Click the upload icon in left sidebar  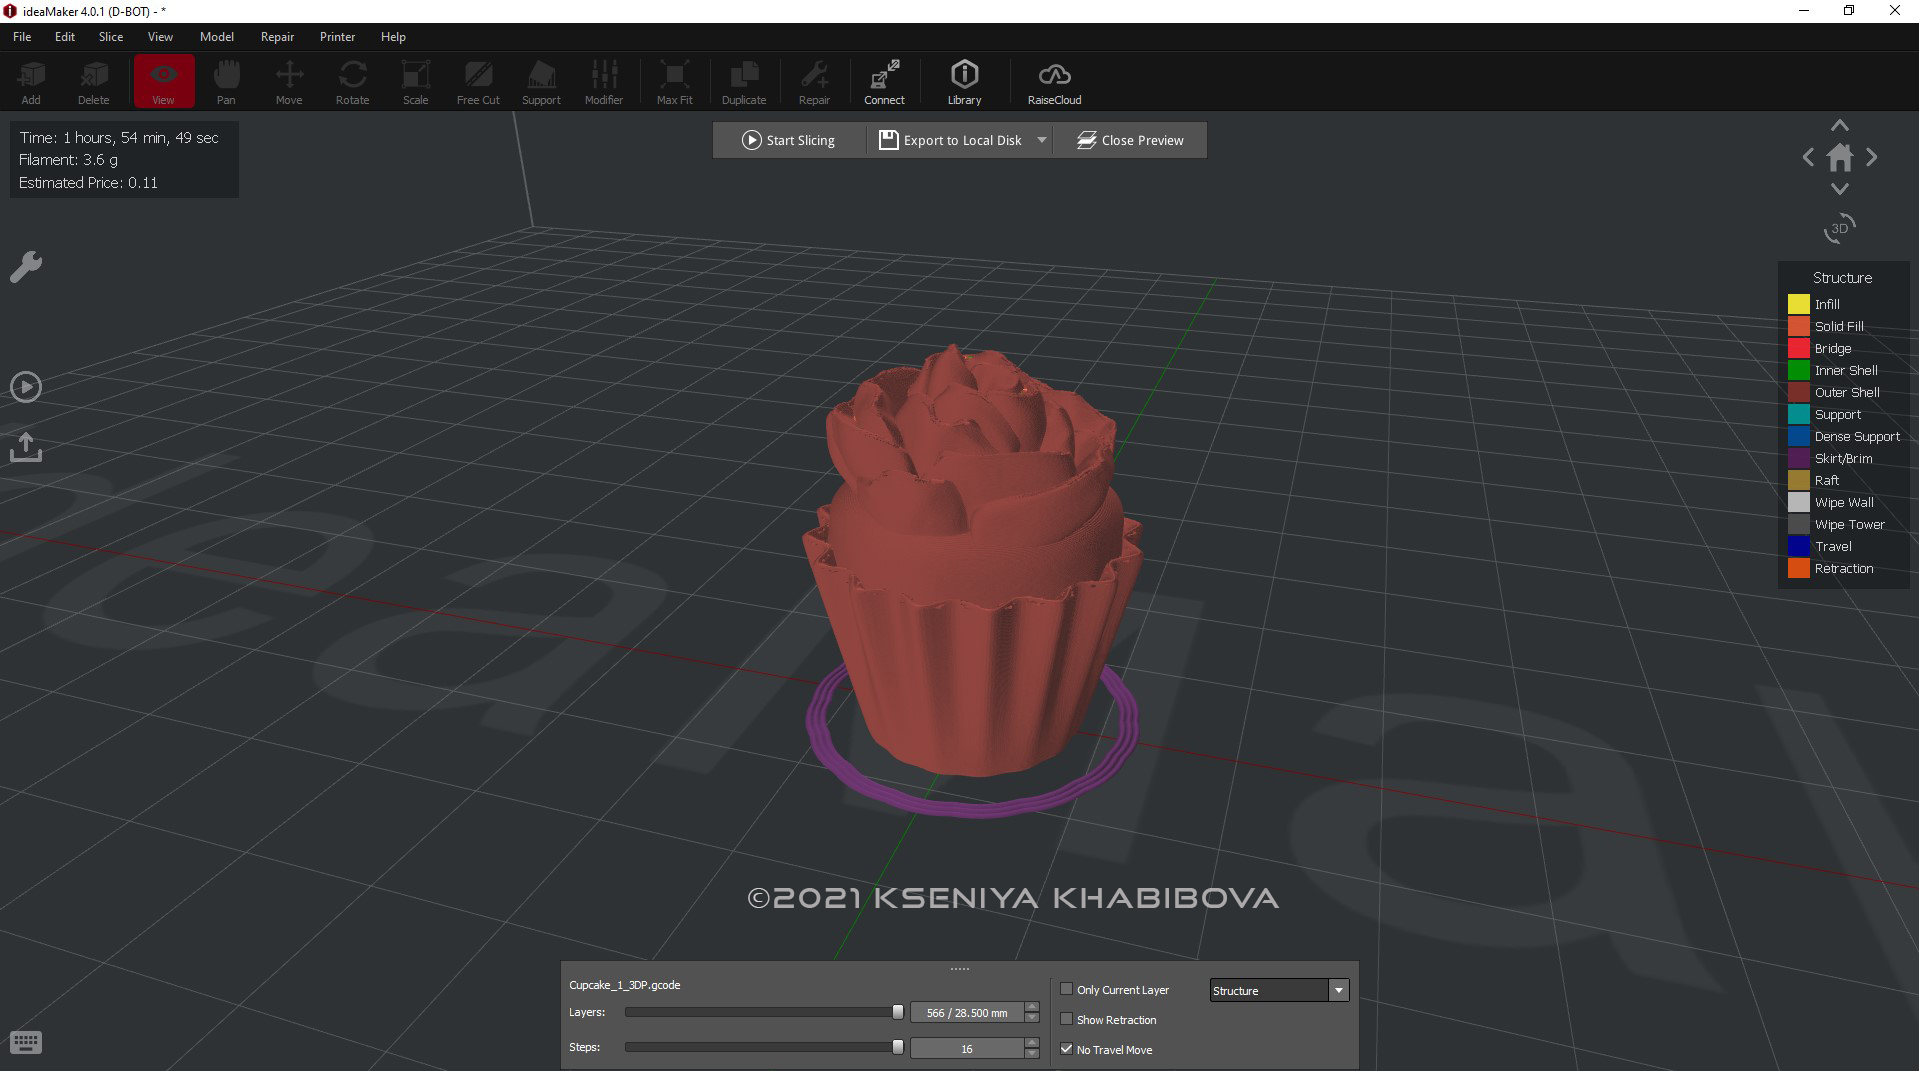tap(26, 447)
